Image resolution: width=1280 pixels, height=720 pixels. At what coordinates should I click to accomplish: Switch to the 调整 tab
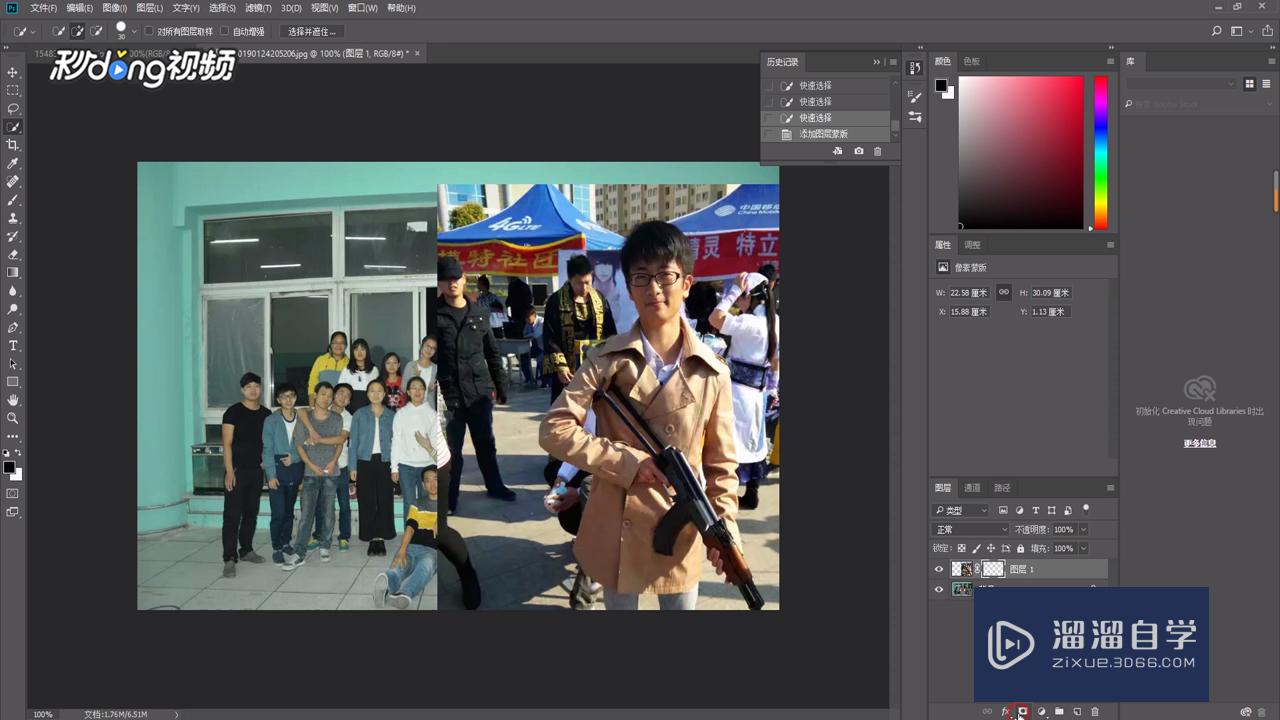point(972,245)
